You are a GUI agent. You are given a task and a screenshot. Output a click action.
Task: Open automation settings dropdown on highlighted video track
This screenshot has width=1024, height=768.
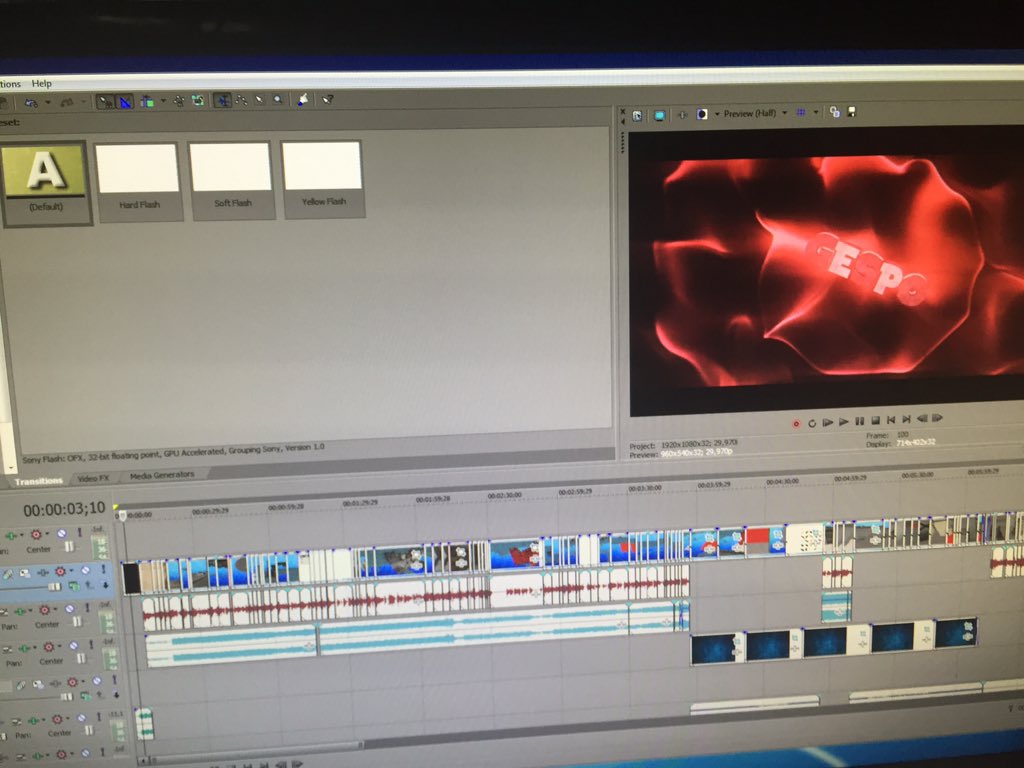click(71, 570)
